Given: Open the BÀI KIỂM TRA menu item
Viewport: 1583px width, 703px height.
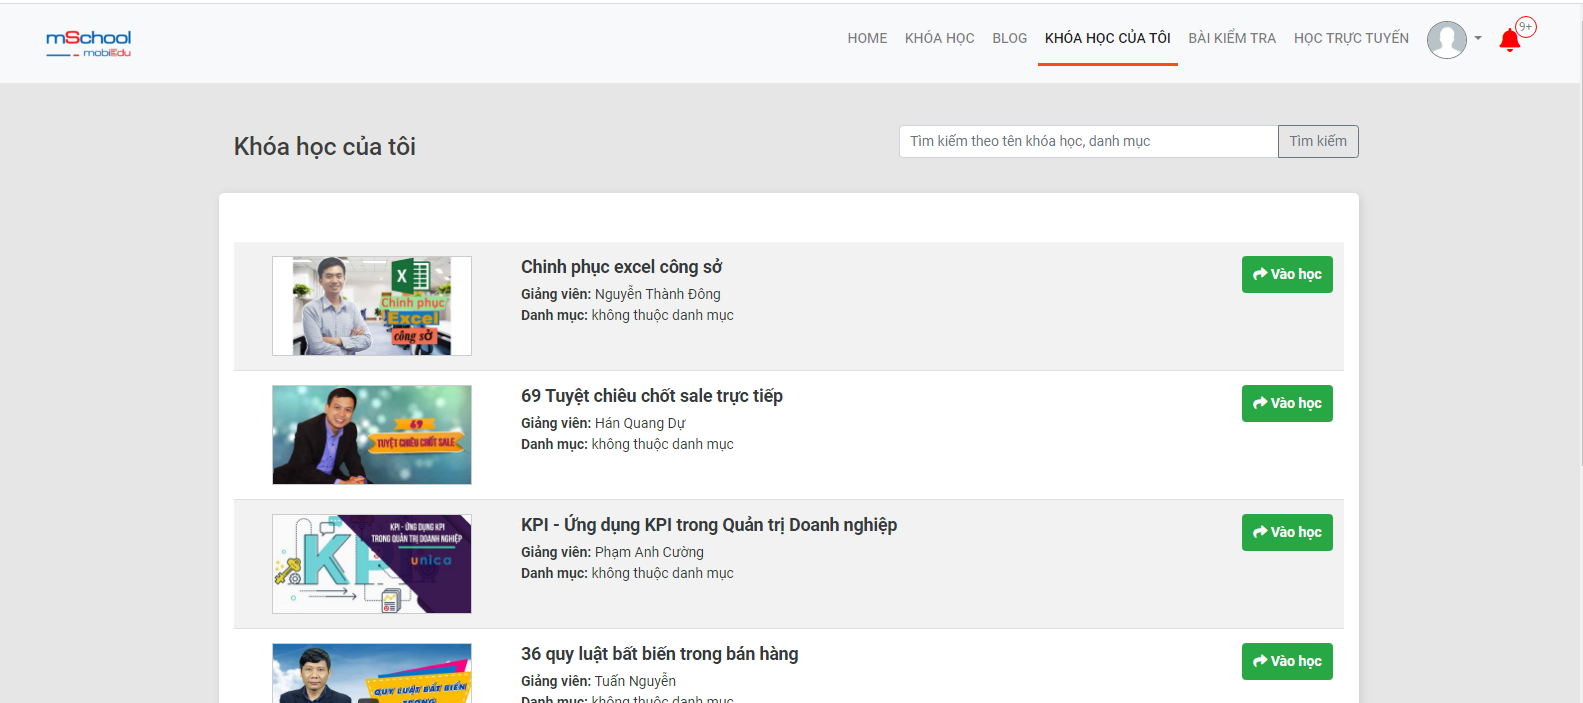Looking at the screenshot, I should click(x=1232, y=38).
